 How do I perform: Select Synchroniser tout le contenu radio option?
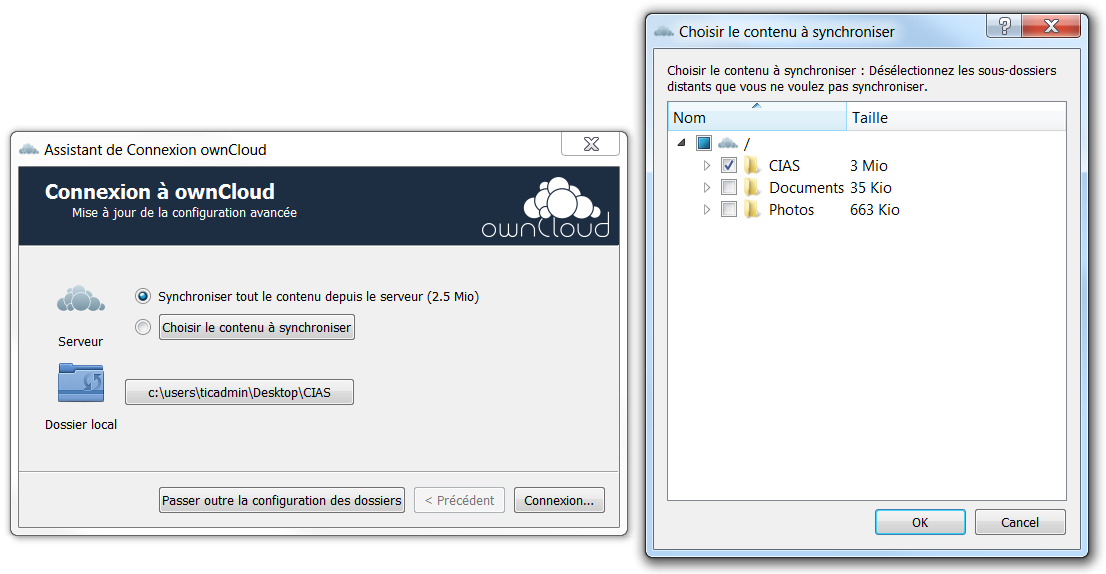143,297
